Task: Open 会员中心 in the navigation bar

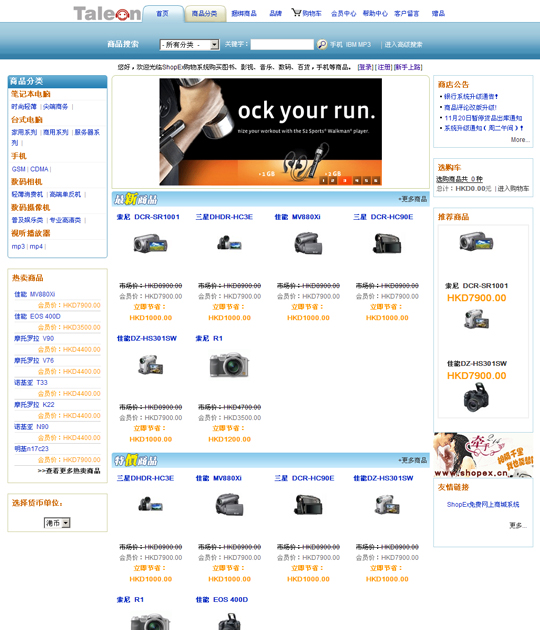Action: click(343, 13)
